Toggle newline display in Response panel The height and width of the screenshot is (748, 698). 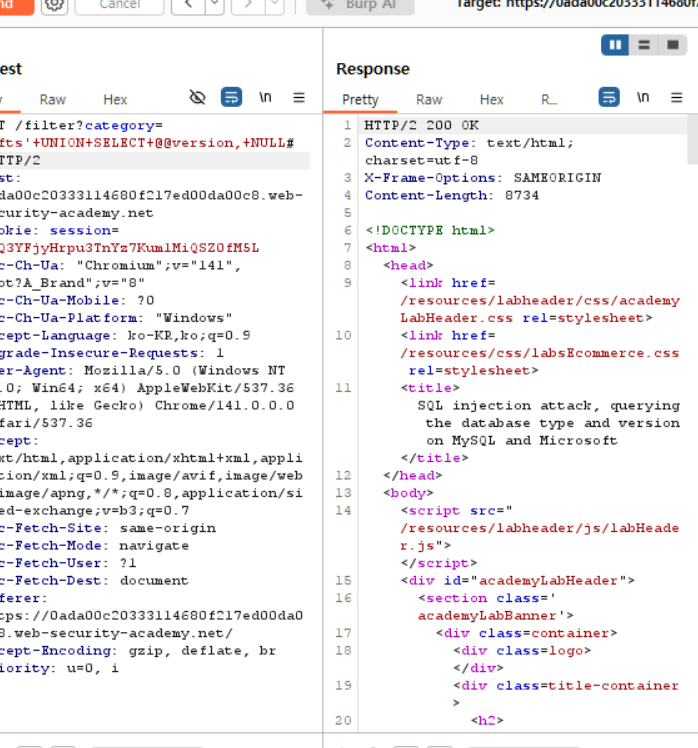pyautogui.click(x=643, y=97)
